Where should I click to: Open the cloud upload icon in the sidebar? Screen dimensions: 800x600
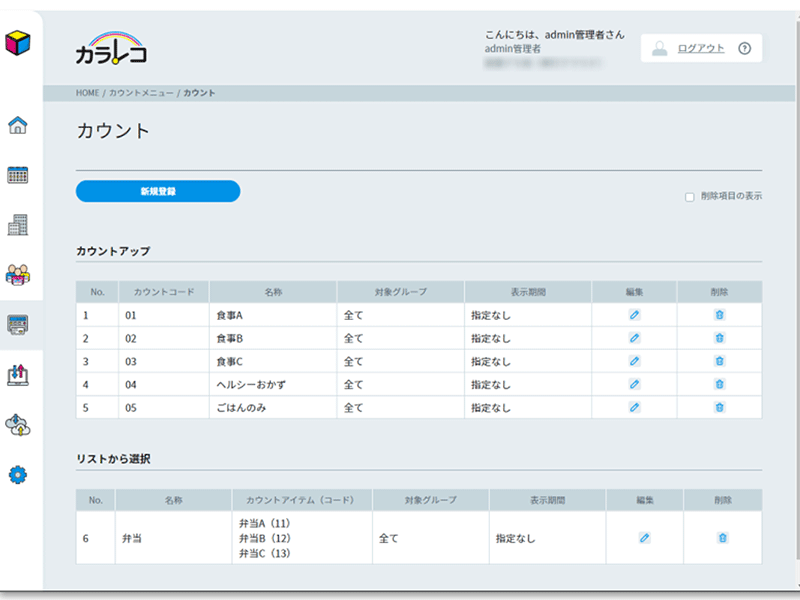(18, 425)
